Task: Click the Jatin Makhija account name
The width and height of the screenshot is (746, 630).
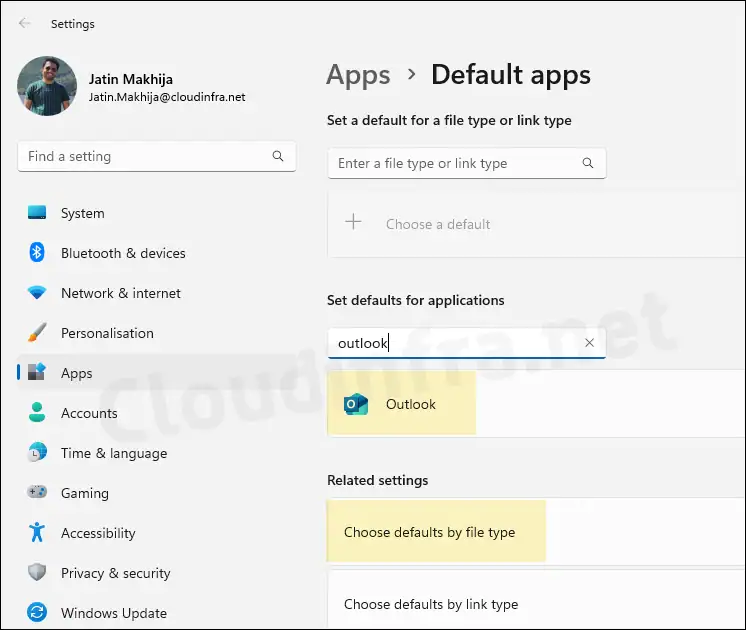Action: (131, 79)
